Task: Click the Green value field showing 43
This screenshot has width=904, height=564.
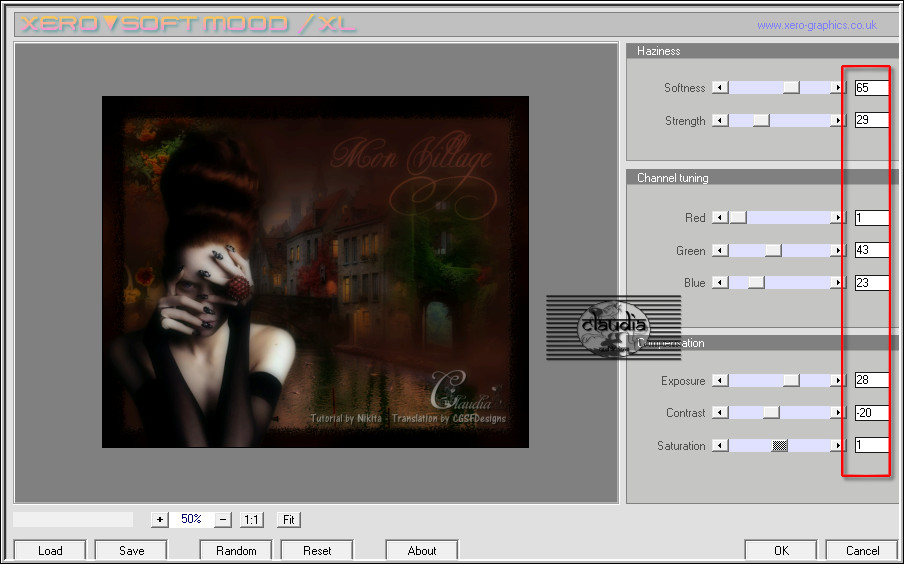Action: (871, 250)
